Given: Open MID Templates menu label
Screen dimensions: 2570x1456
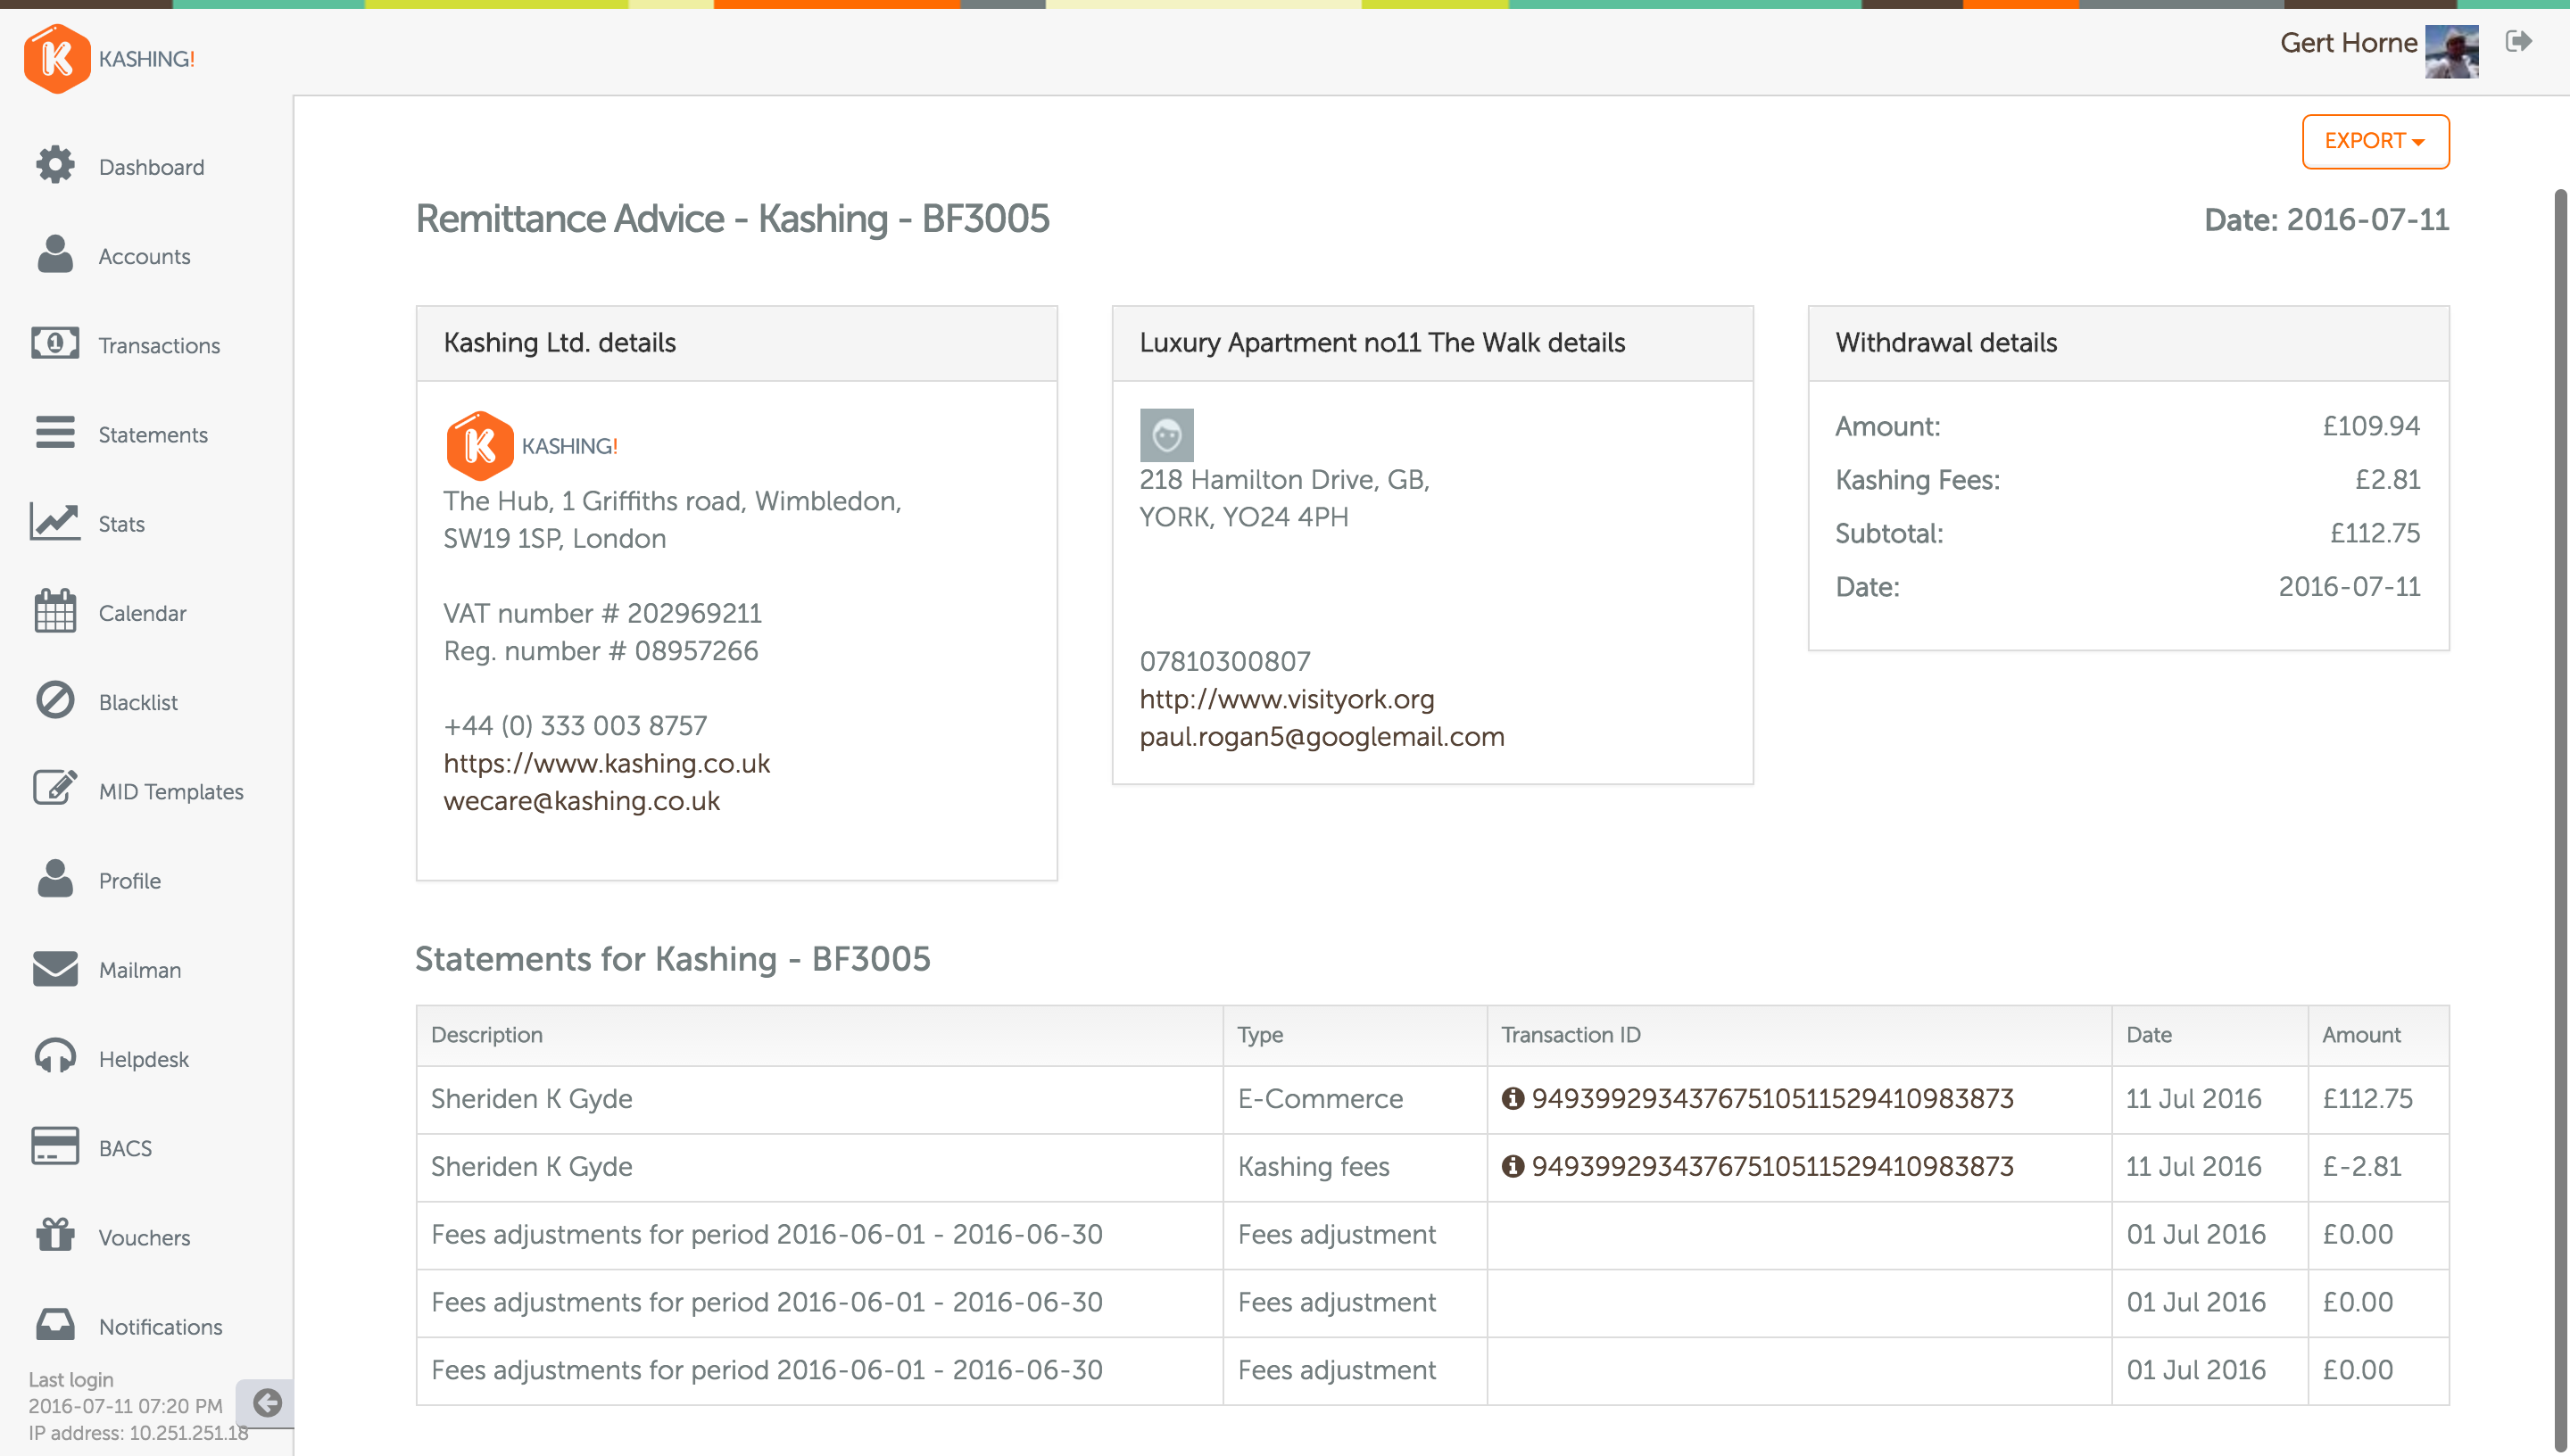Looking at the screenshot, I should (171, 791).
